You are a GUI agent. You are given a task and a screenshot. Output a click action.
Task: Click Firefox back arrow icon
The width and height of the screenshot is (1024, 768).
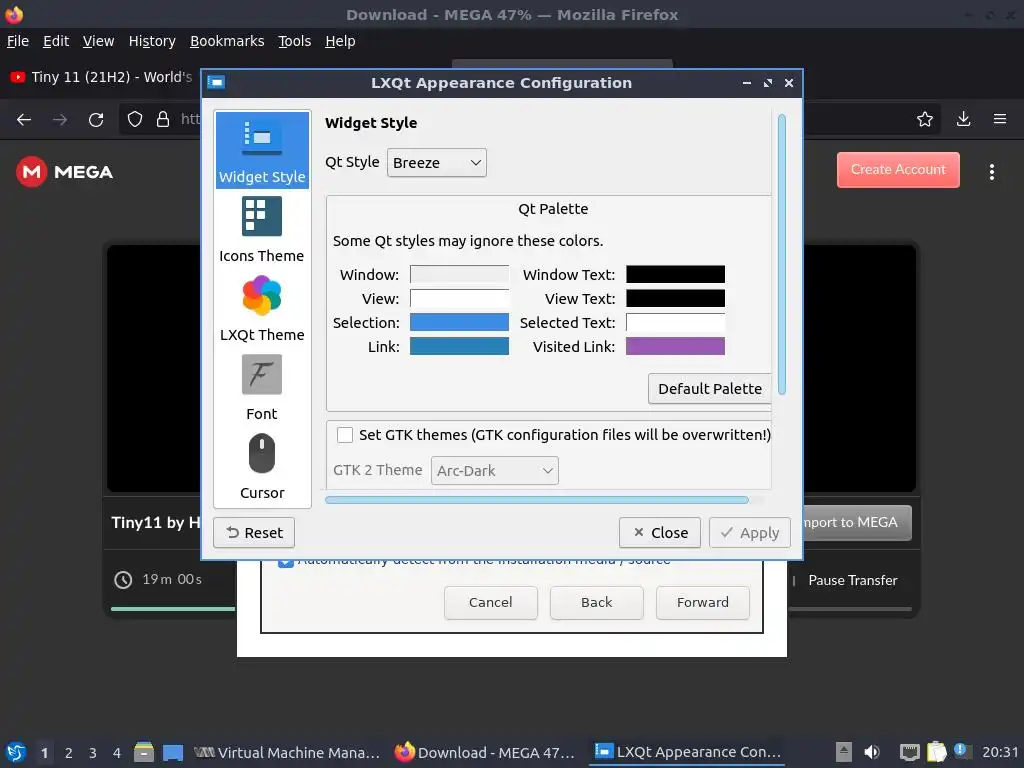pos(24,120)
